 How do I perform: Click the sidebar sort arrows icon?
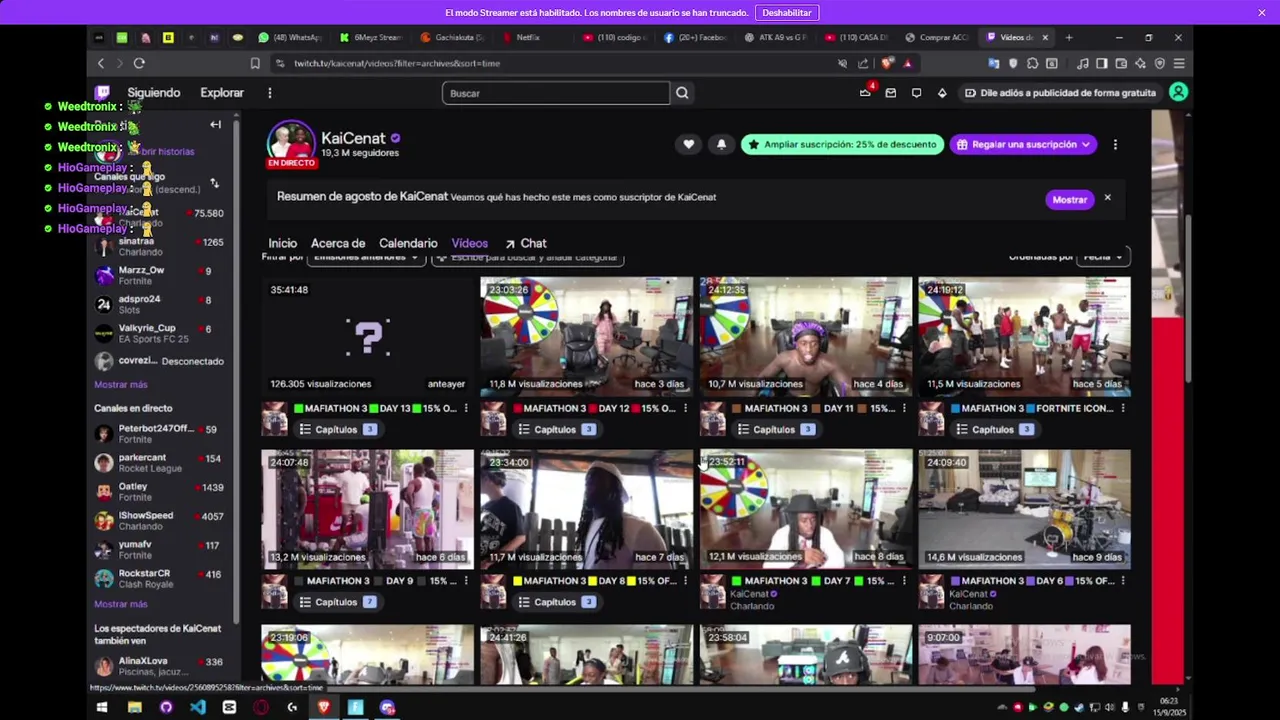[214, 184]
